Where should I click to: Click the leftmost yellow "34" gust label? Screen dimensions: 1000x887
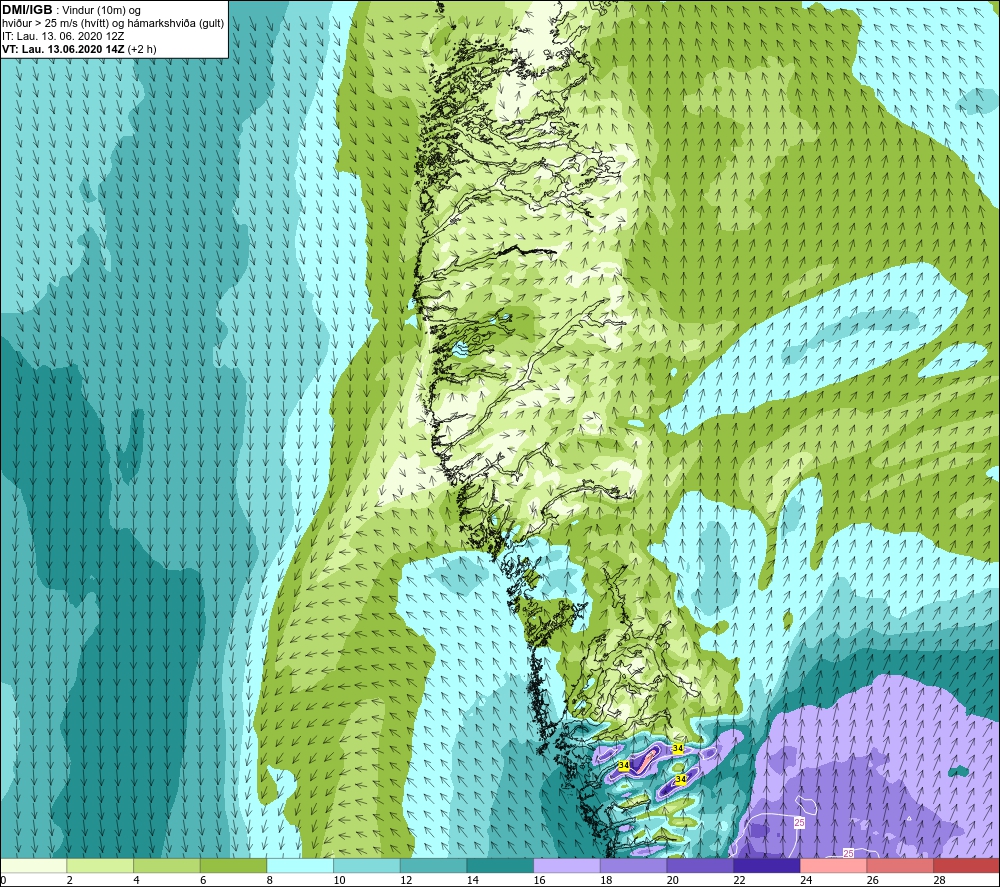(x=624, y=765)
